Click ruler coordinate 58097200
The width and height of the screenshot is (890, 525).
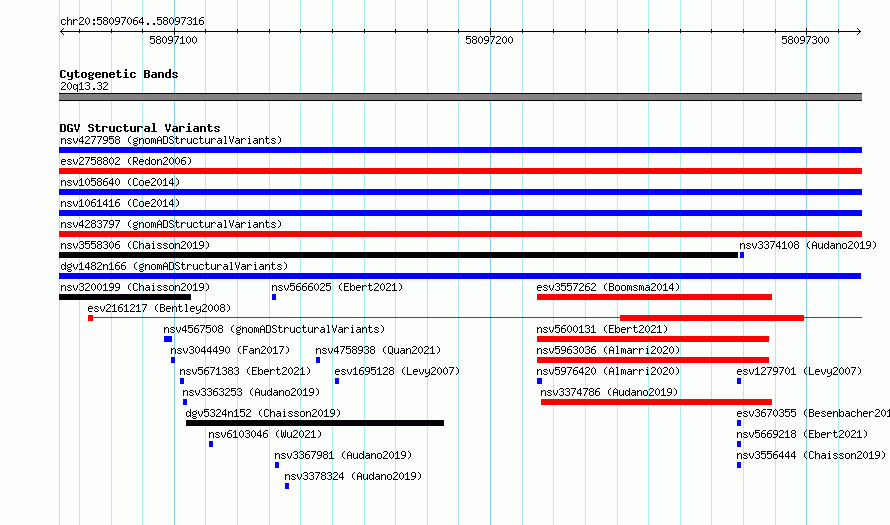click(489, 40)
